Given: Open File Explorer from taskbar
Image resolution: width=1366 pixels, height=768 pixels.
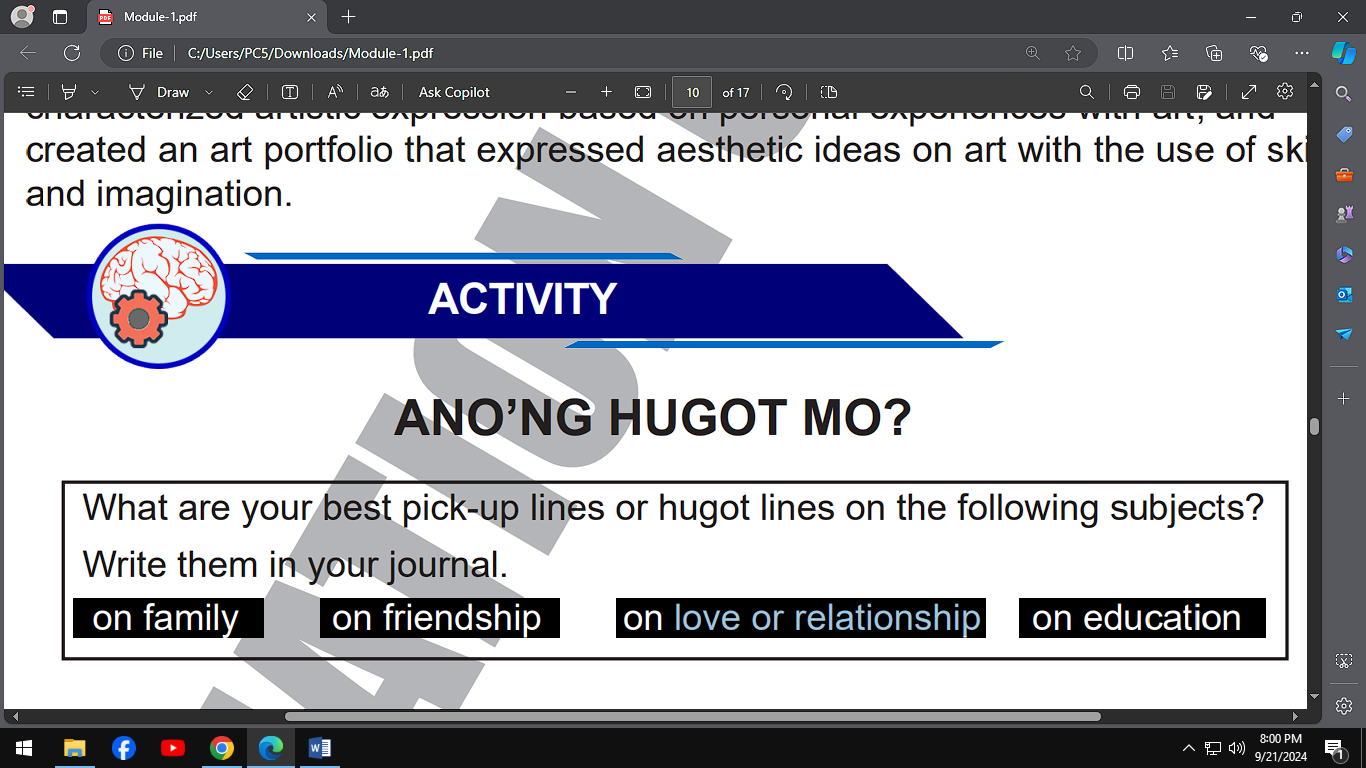Looking at the screenshot, I should point(74,748).
